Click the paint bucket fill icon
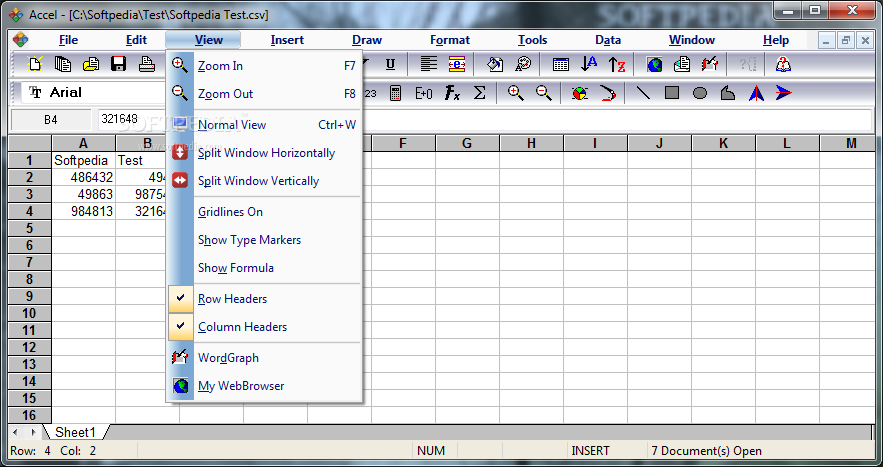The image size is (883, 467). pos(495,64)
